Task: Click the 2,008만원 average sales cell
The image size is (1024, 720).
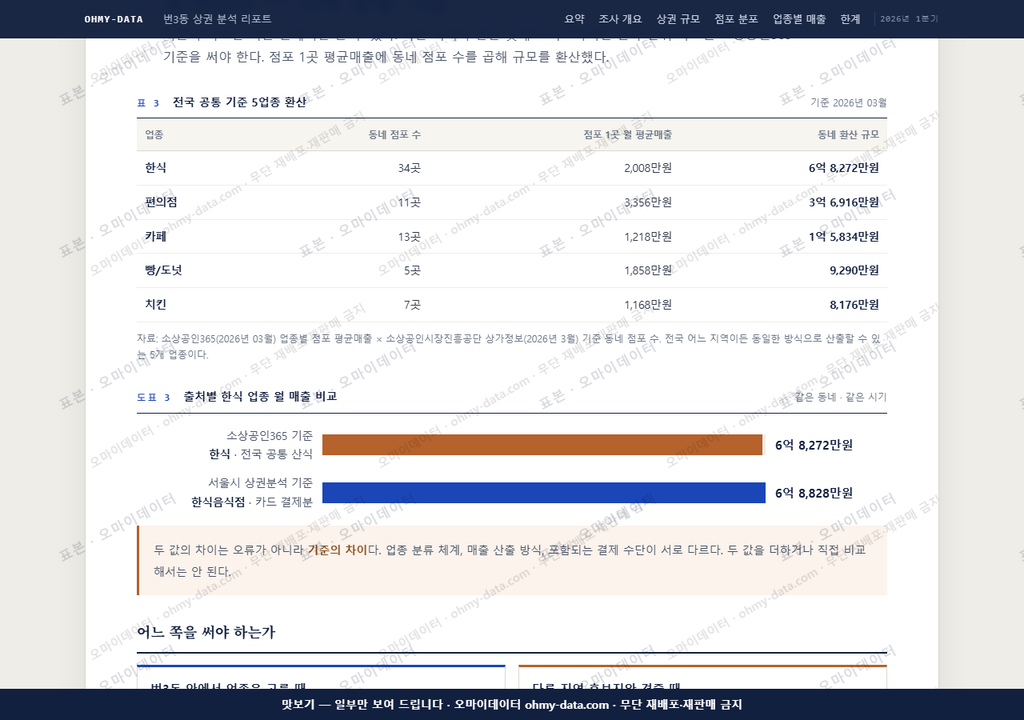Action: pyautogui.click(x=647, y=168)
